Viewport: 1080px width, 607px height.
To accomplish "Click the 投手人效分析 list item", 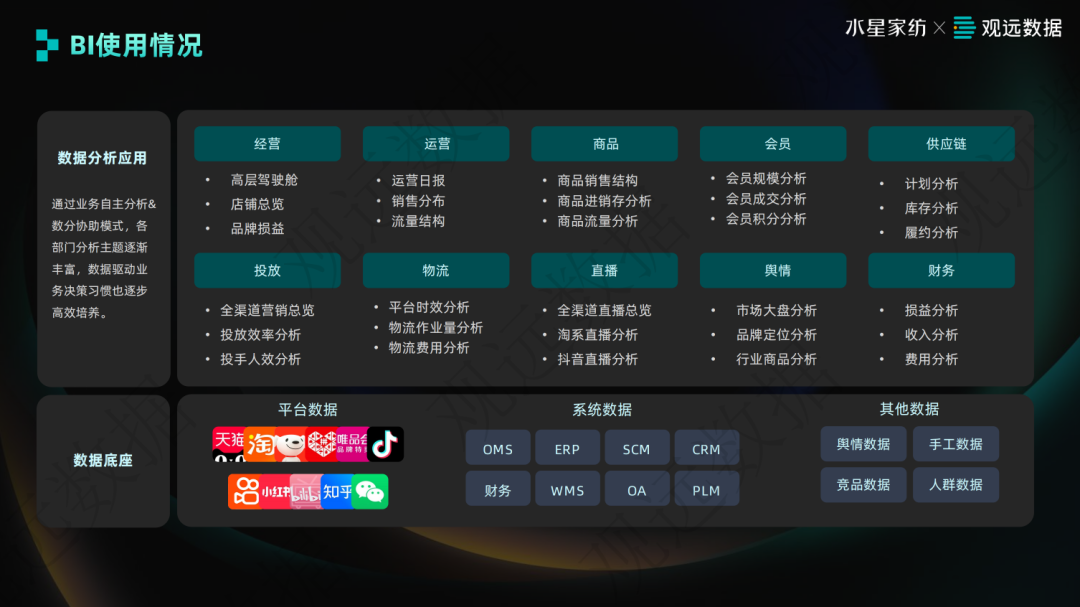I will point(260,359).
